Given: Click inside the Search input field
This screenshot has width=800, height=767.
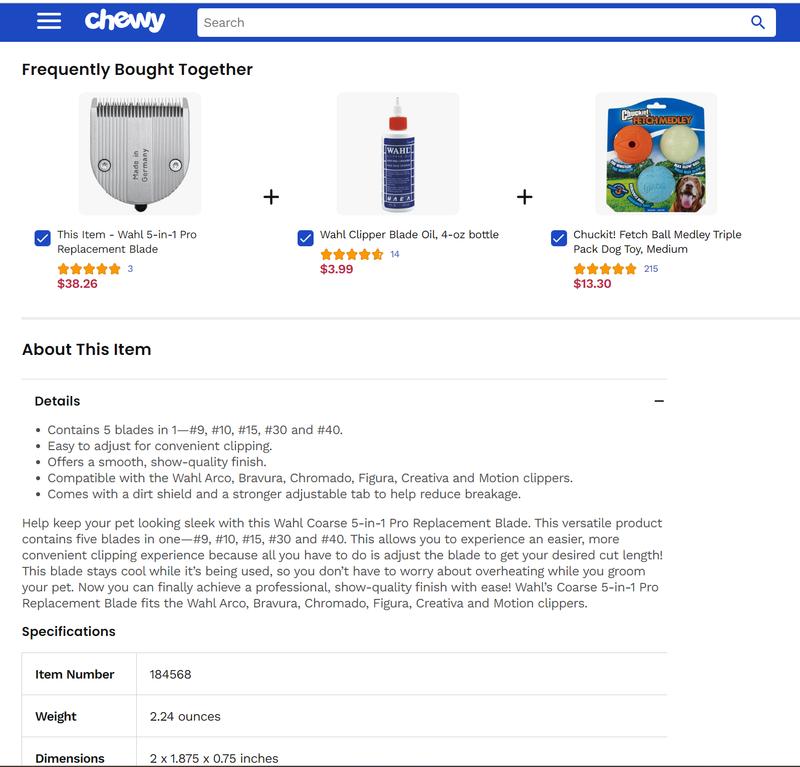Looking at the screenshot, I should (x=470, y=22).
